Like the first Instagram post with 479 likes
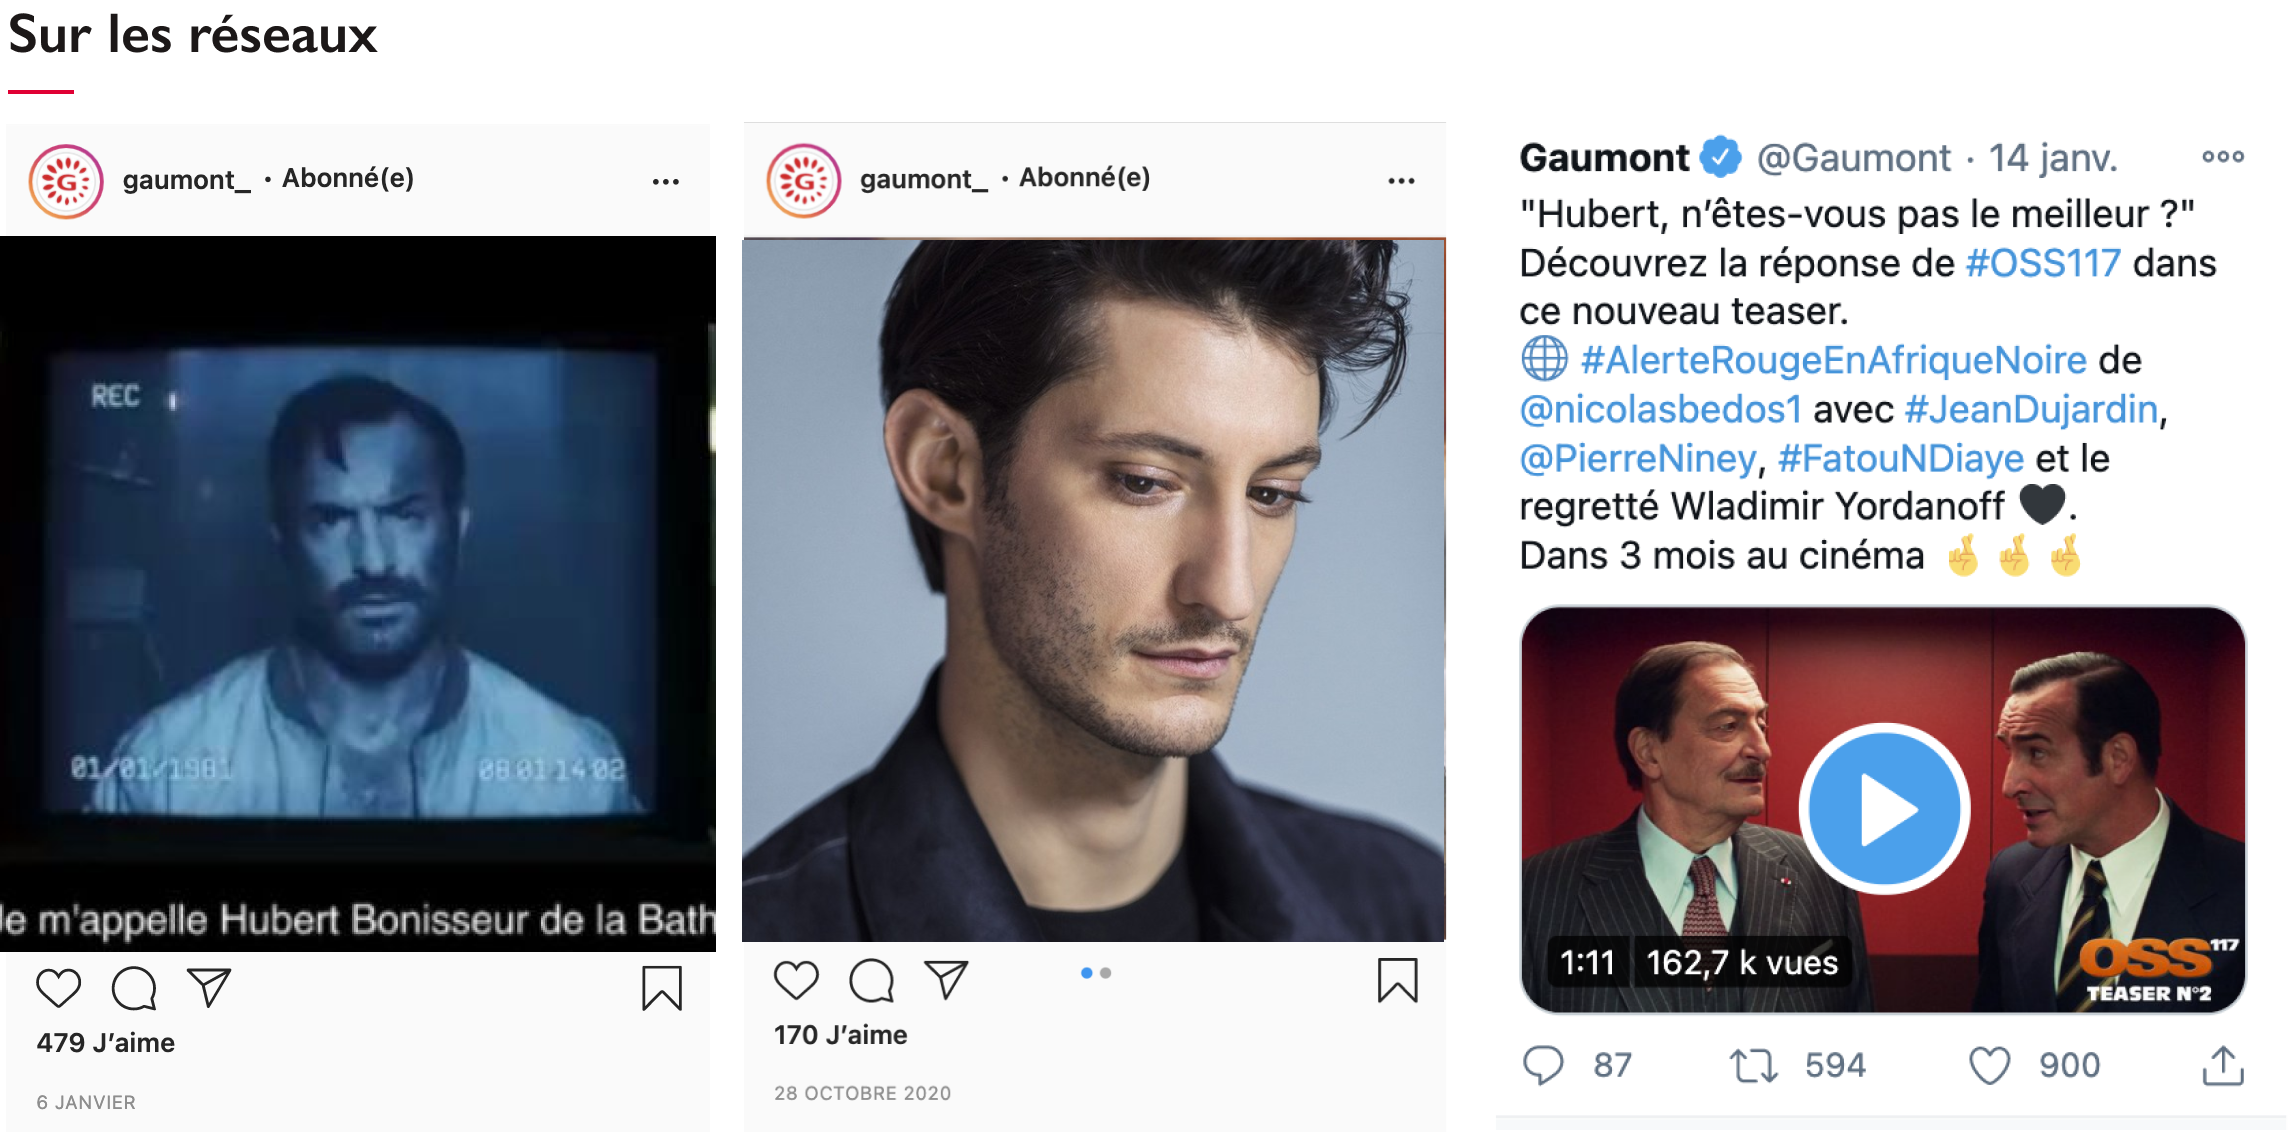 (58, 988)
